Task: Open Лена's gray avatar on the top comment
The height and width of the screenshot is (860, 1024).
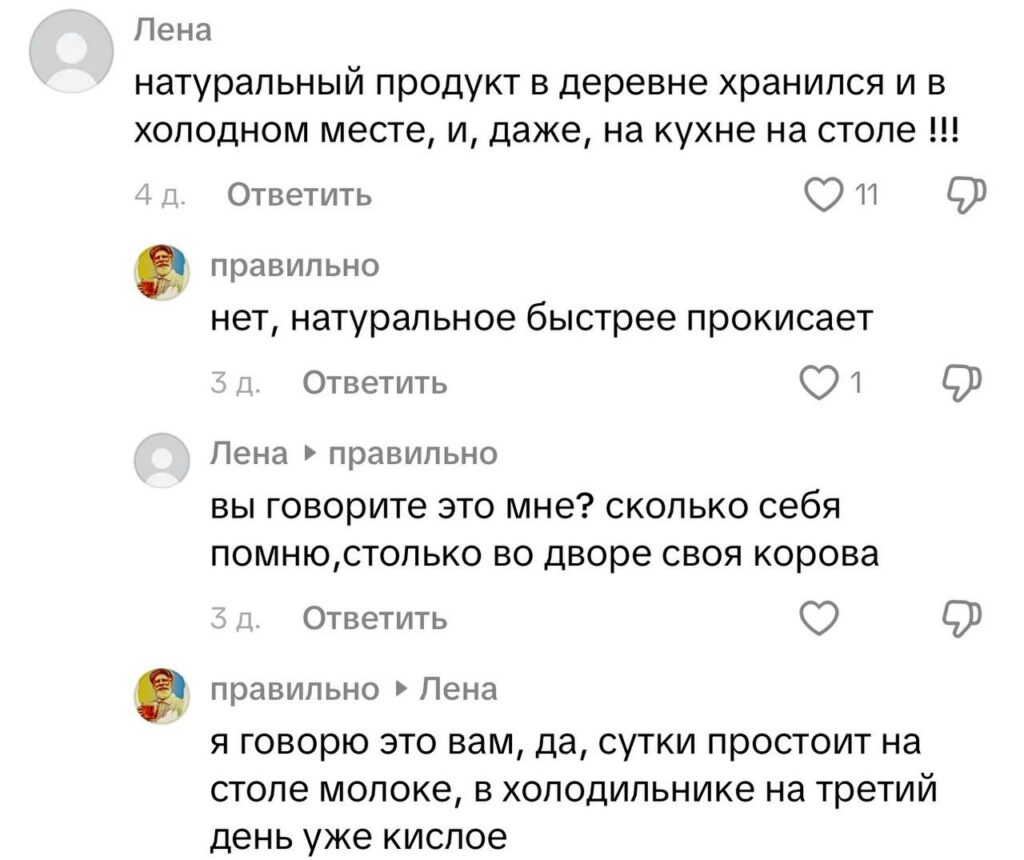Action: pyautogui.click(x=69, y=59)
